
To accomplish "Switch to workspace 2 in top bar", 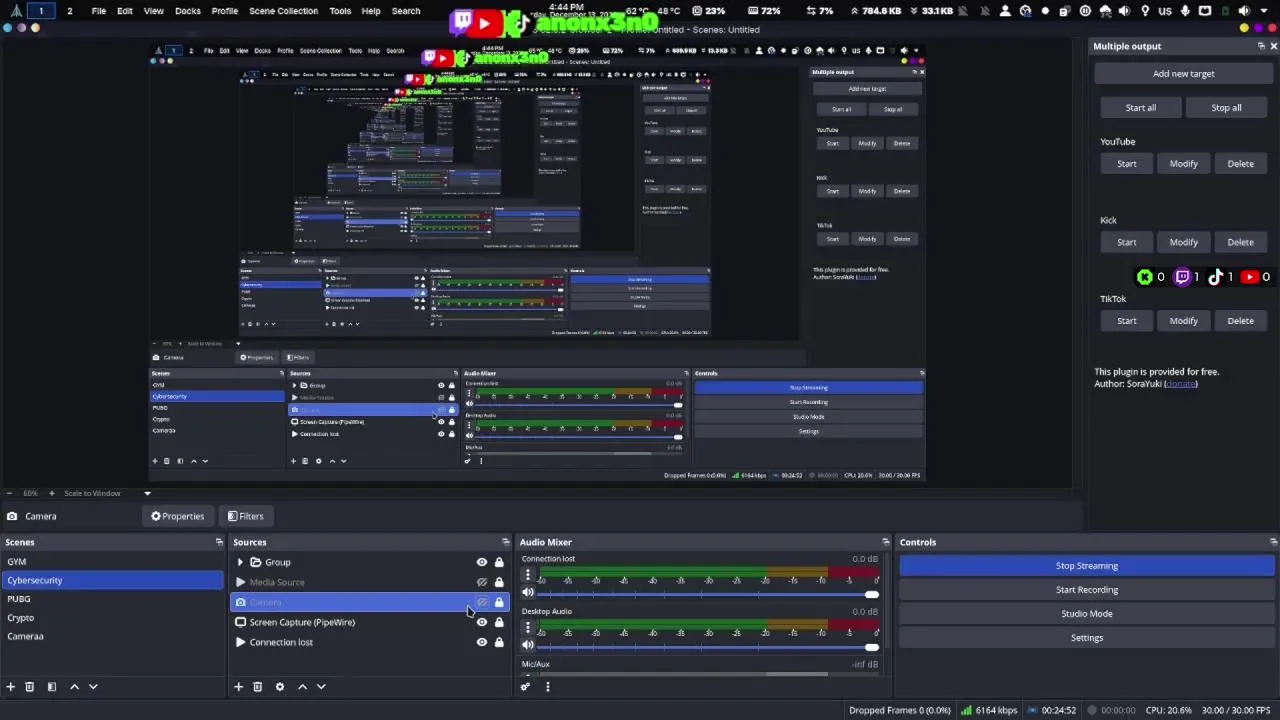I will [x=69, y=11].
